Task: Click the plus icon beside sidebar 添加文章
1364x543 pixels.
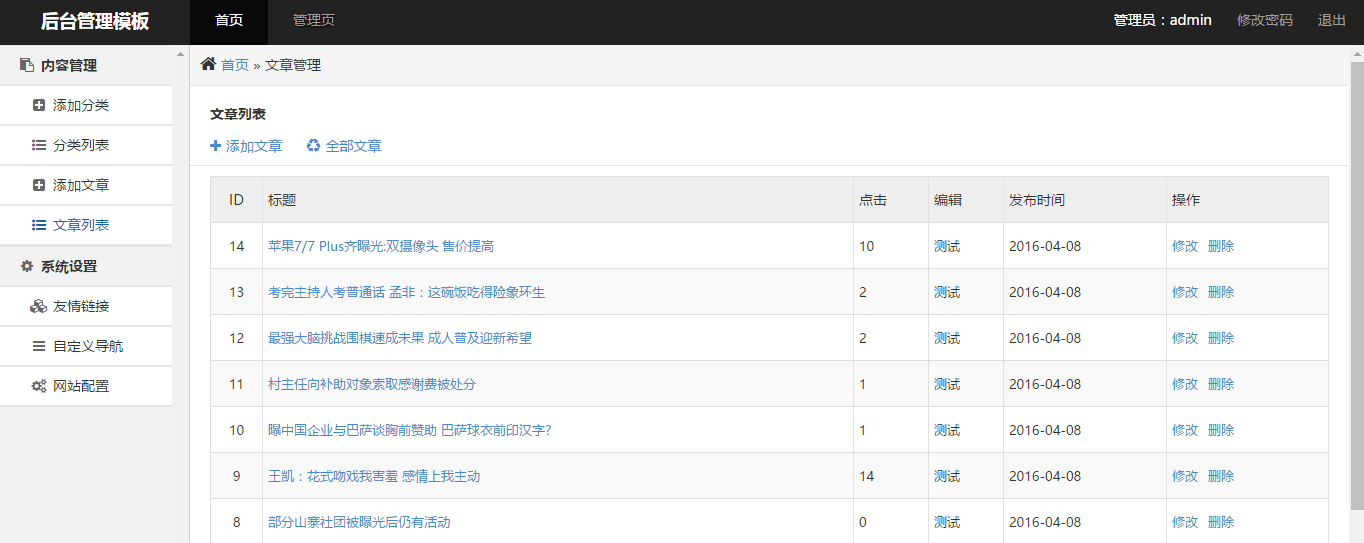Action: click(39, 185)
